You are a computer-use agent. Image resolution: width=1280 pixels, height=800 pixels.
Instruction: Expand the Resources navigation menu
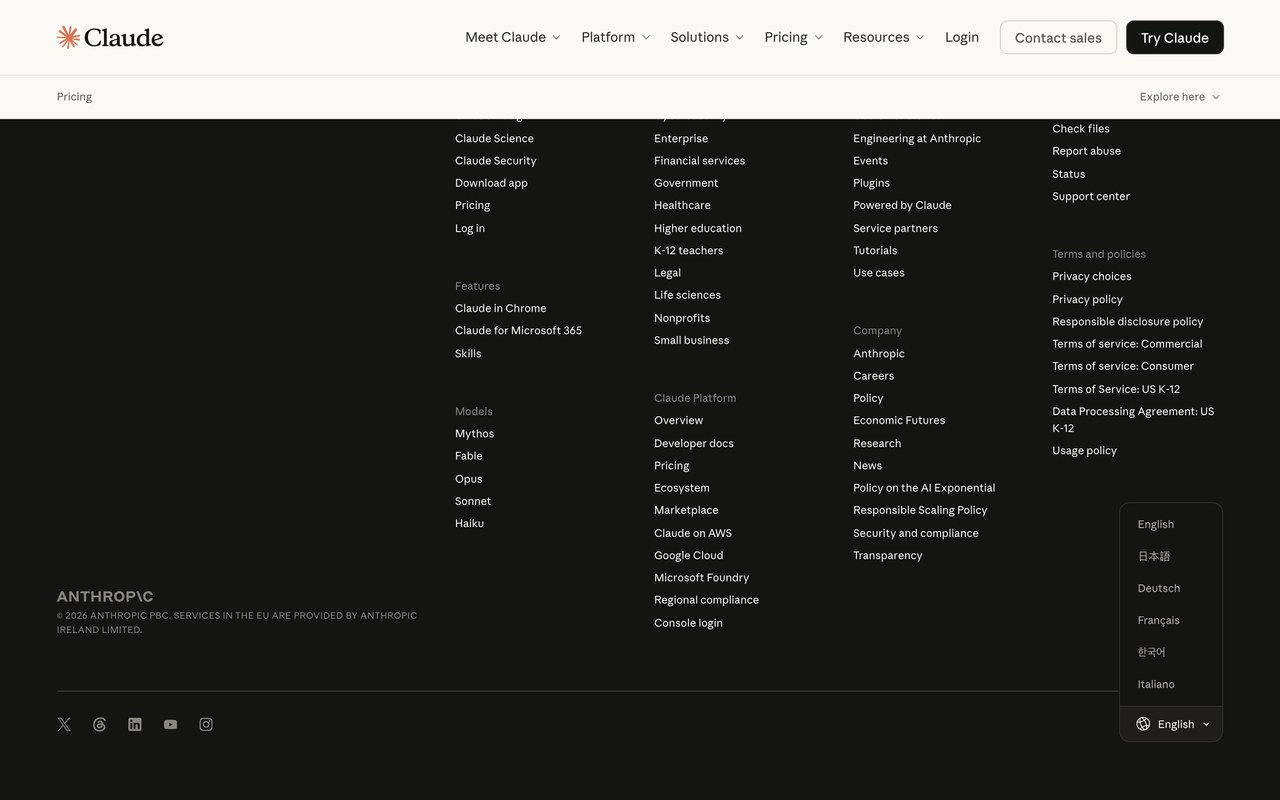(884, 37)
